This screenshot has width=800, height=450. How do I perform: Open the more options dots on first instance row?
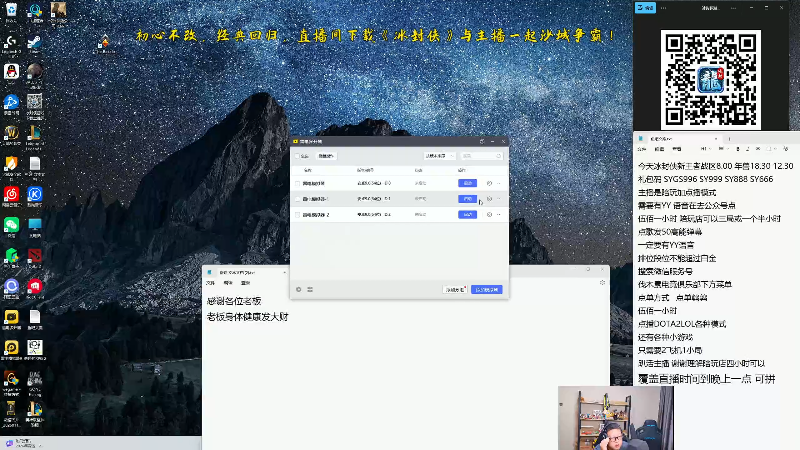point(499,183)
